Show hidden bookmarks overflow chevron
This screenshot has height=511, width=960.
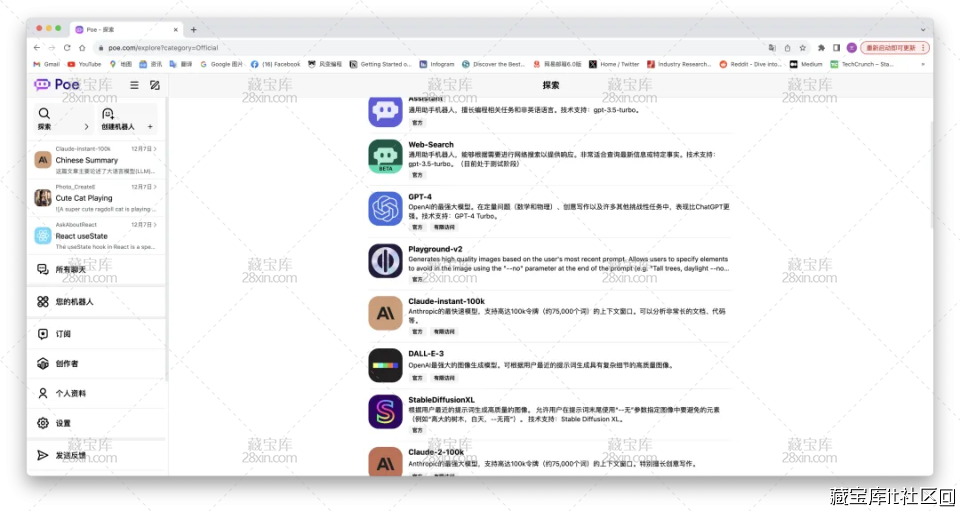(x=925, y=64)
